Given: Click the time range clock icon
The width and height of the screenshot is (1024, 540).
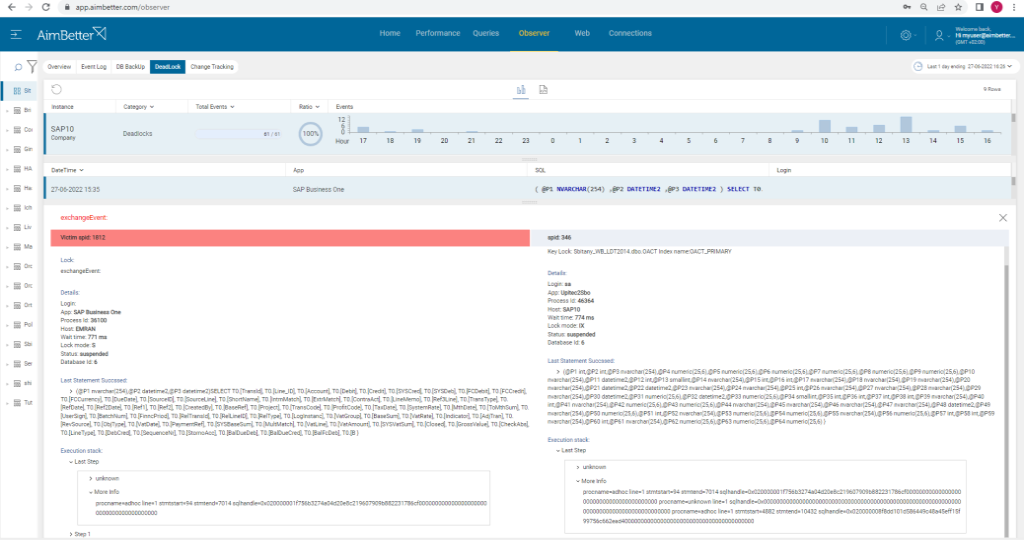Looking at the screenshot, I should coord(918,66).
